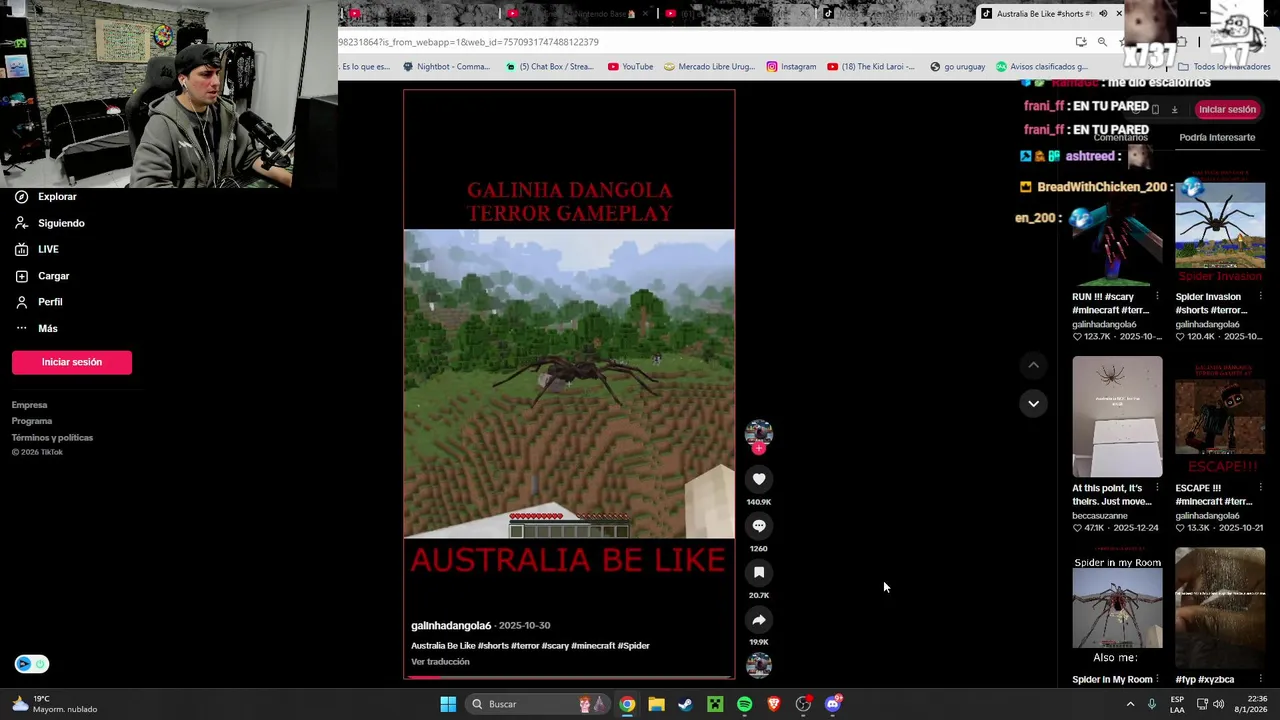Viewport: 1280px width, 720px height.
Task: Switch to Nintendo Base YouTube tab
Action: pyautogui.click(x=580, y=13)
